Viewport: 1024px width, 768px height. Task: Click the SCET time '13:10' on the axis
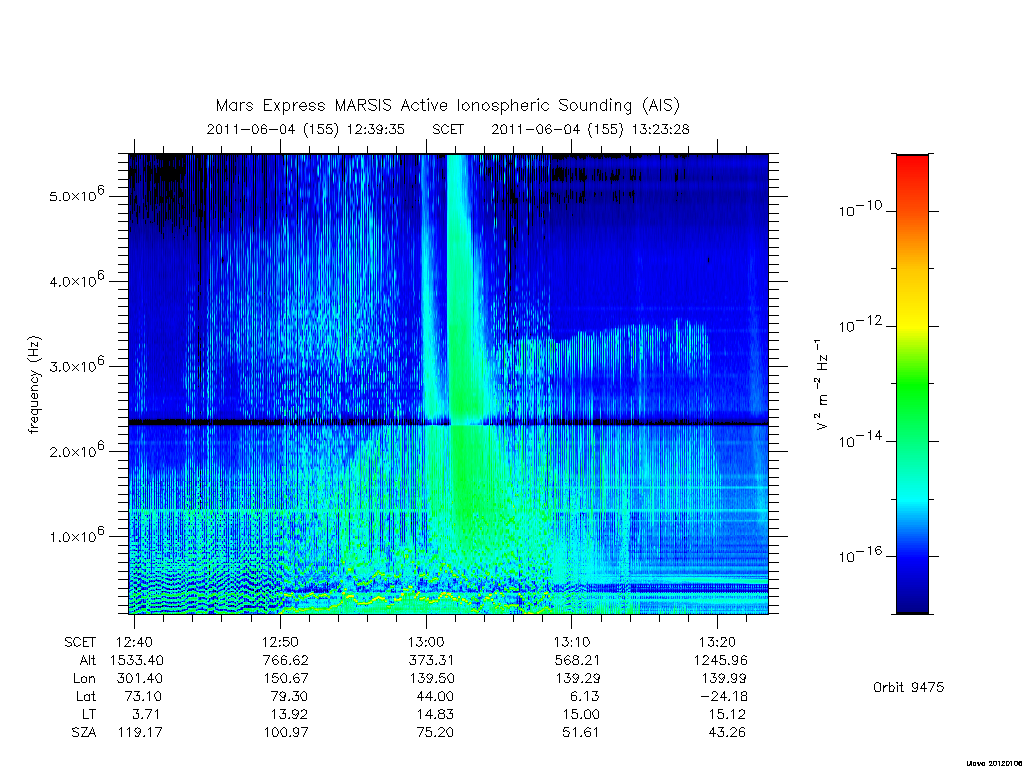click(571, 643)
